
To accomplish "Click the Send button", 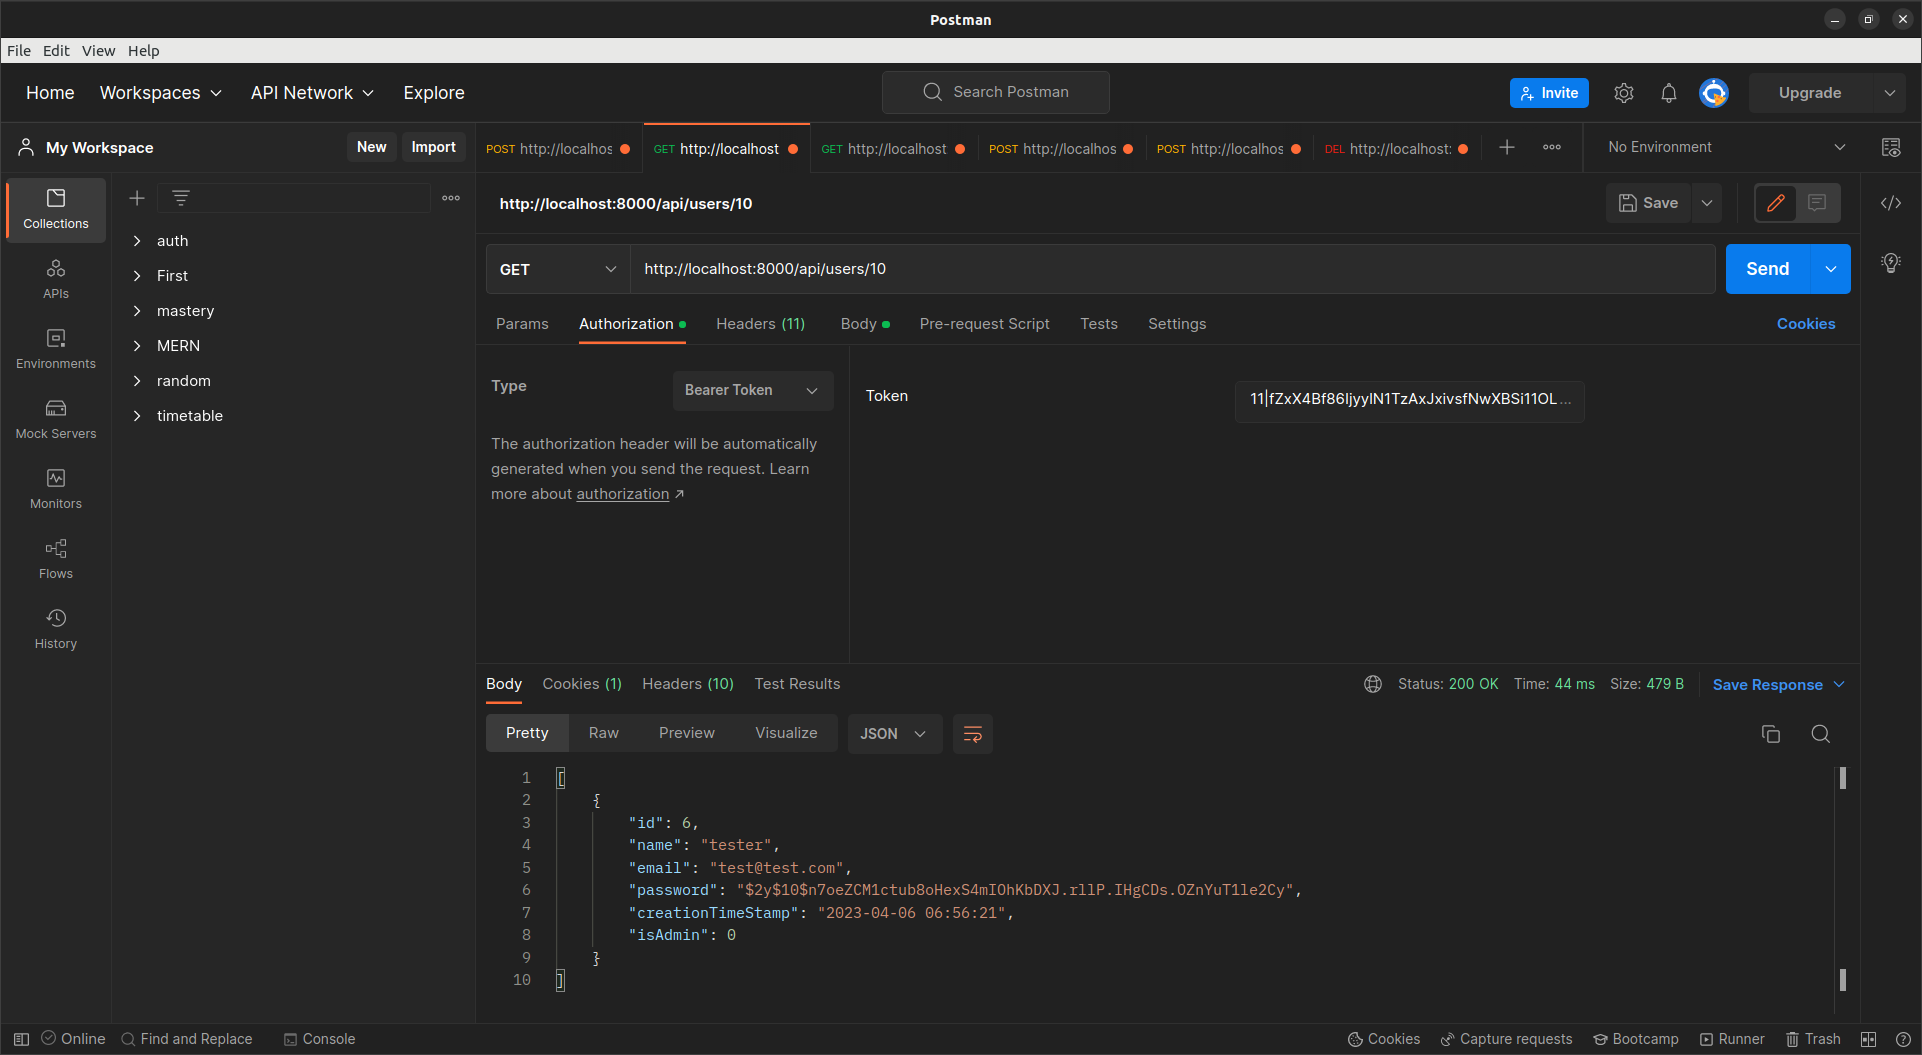I will 1766,268.
